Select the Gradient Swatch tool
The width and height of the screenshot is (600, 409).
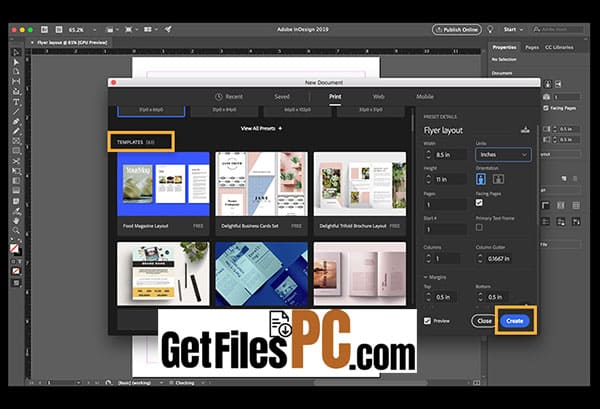click(16, 181)
